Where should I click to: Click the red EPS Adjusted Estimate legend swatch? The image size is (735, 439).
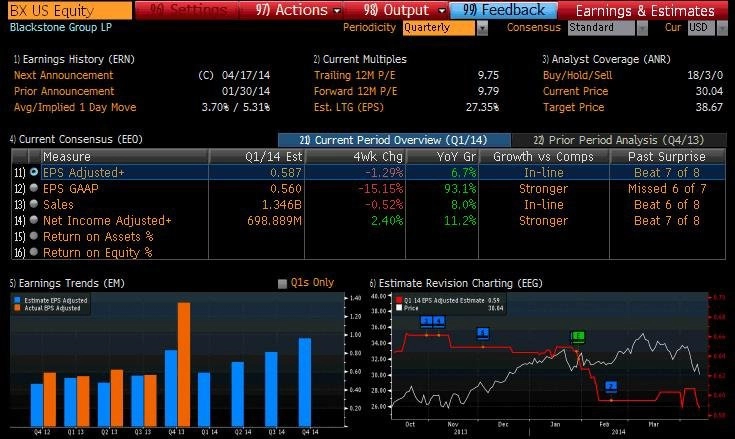click(399, 300)
